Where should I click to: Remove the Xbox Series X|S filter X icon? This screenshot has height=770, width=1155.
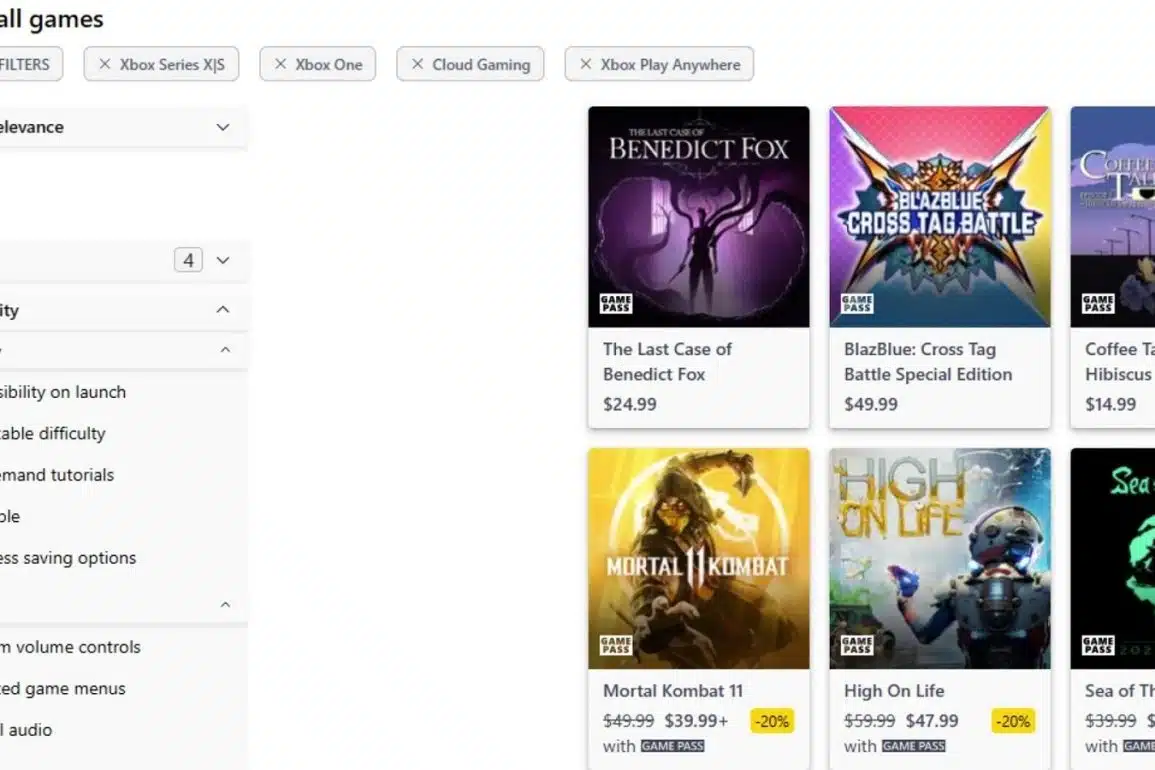click(x=105, y=64)
